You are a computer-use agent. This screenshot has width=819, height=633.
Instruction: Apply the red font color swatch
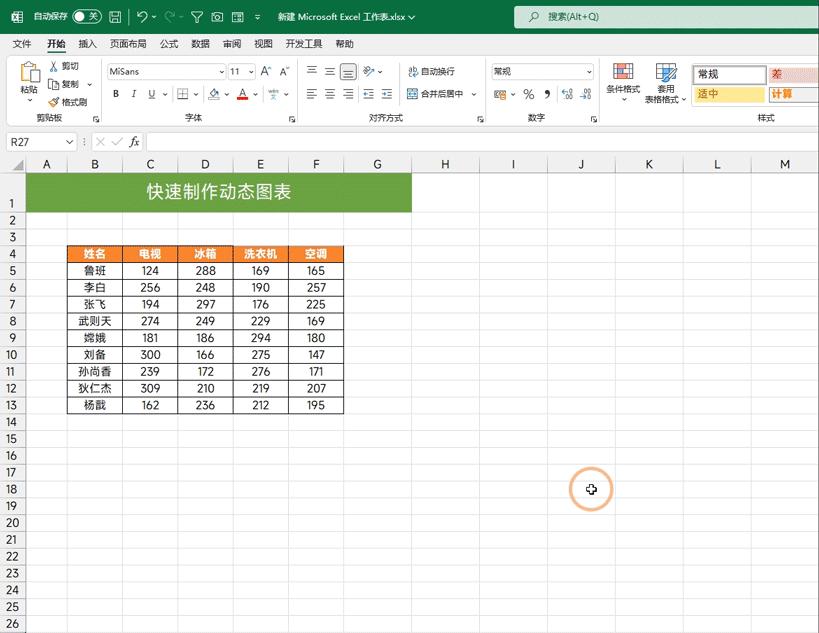pos(242,92)
